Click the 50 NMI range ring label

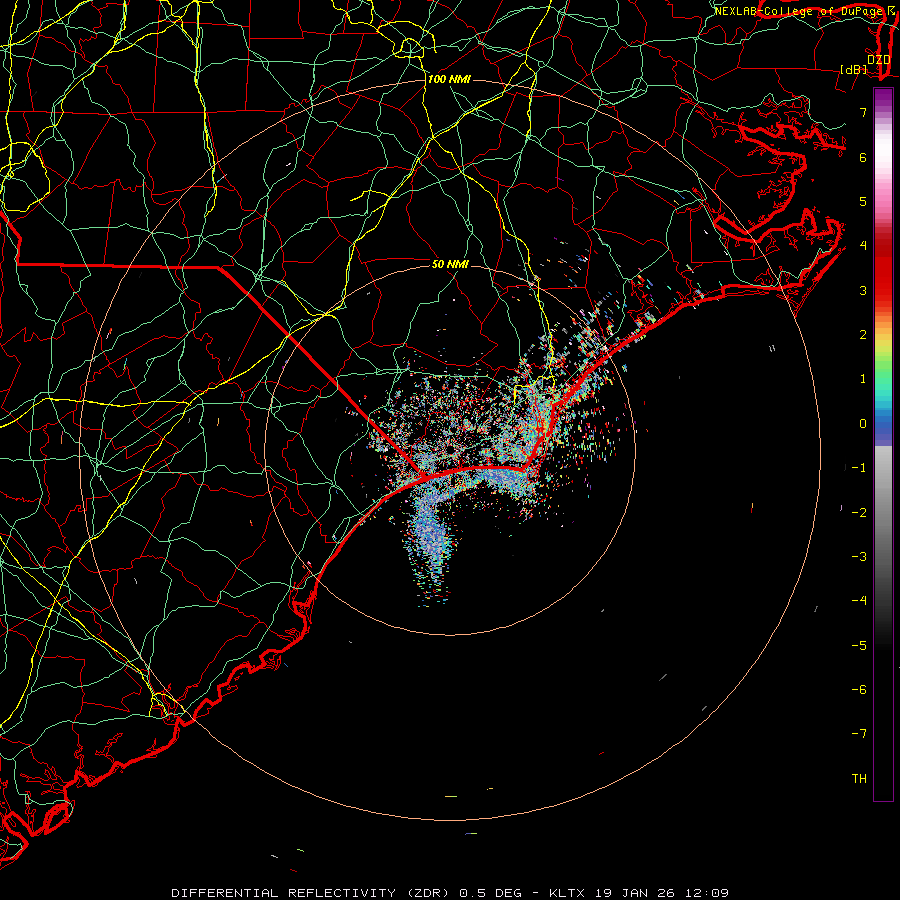tap(450, 264)
